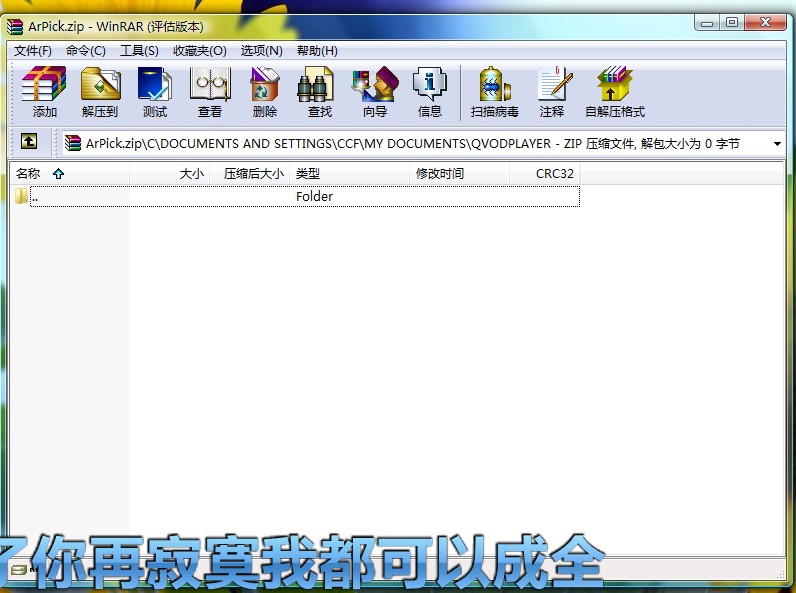Click the 添加 (Add) archive icon
Viewport: 796px width, 593px height.
44,92
